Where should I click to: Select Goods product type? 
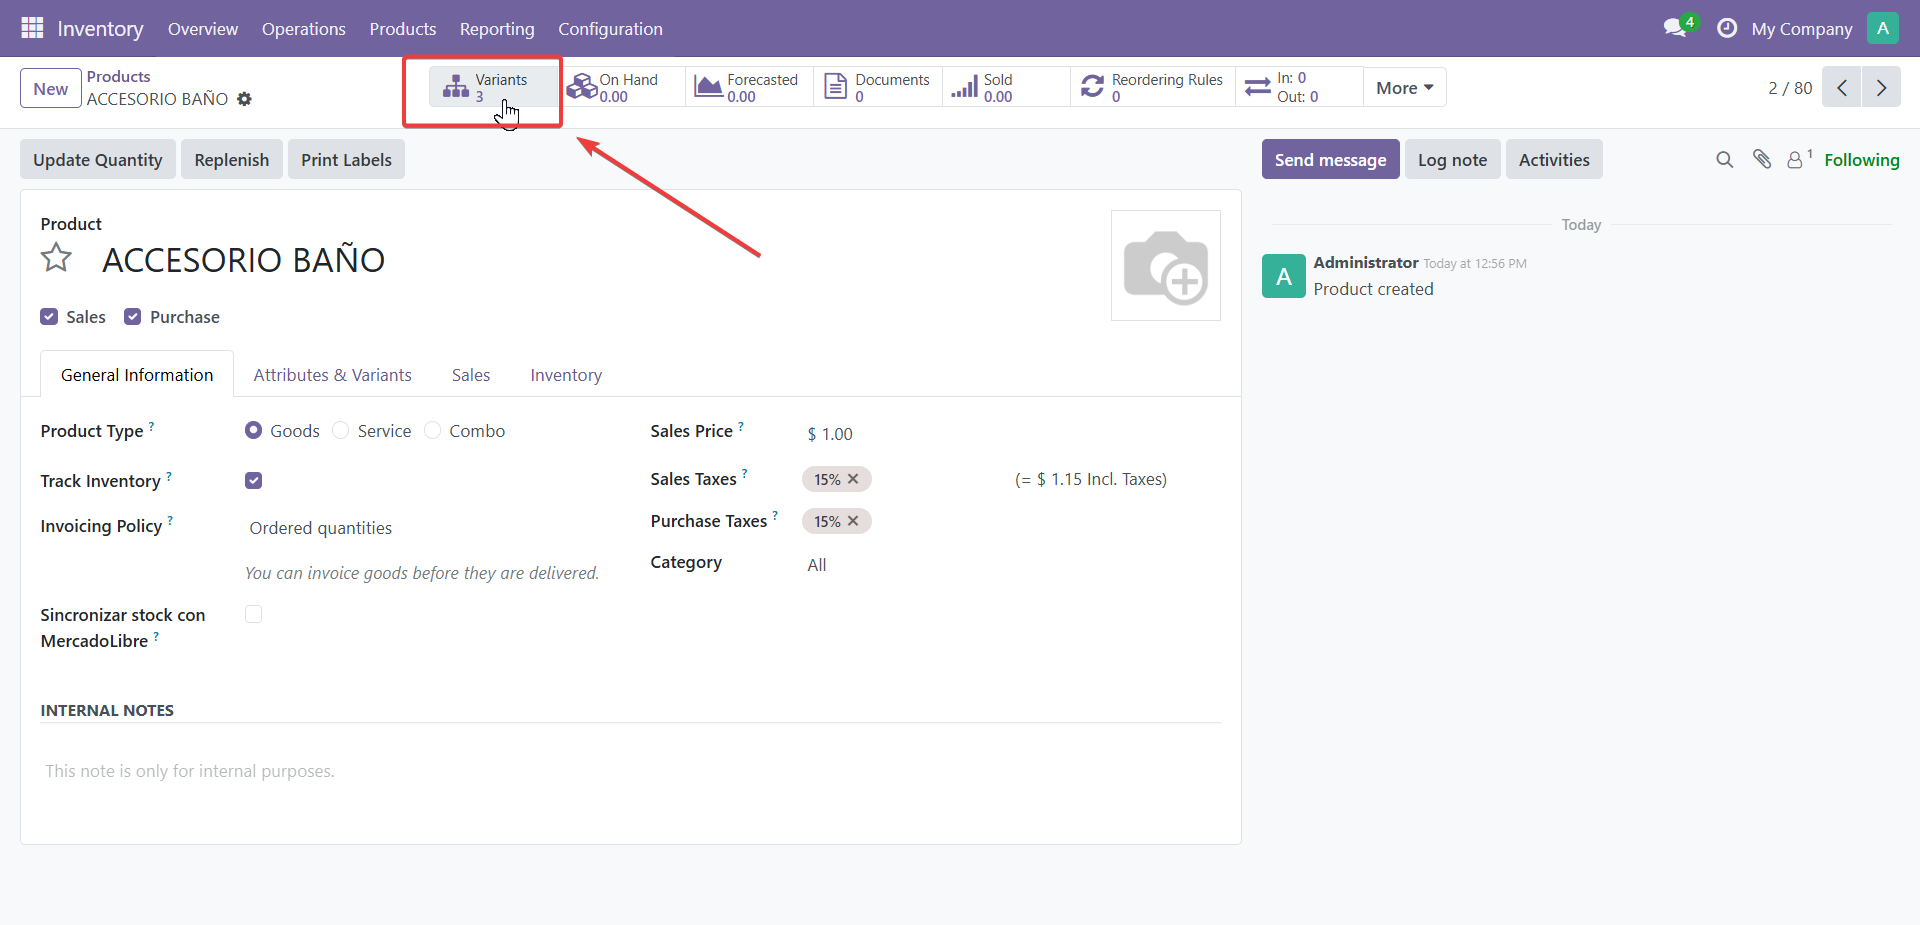pyautogui.click(x=254, y=430)
